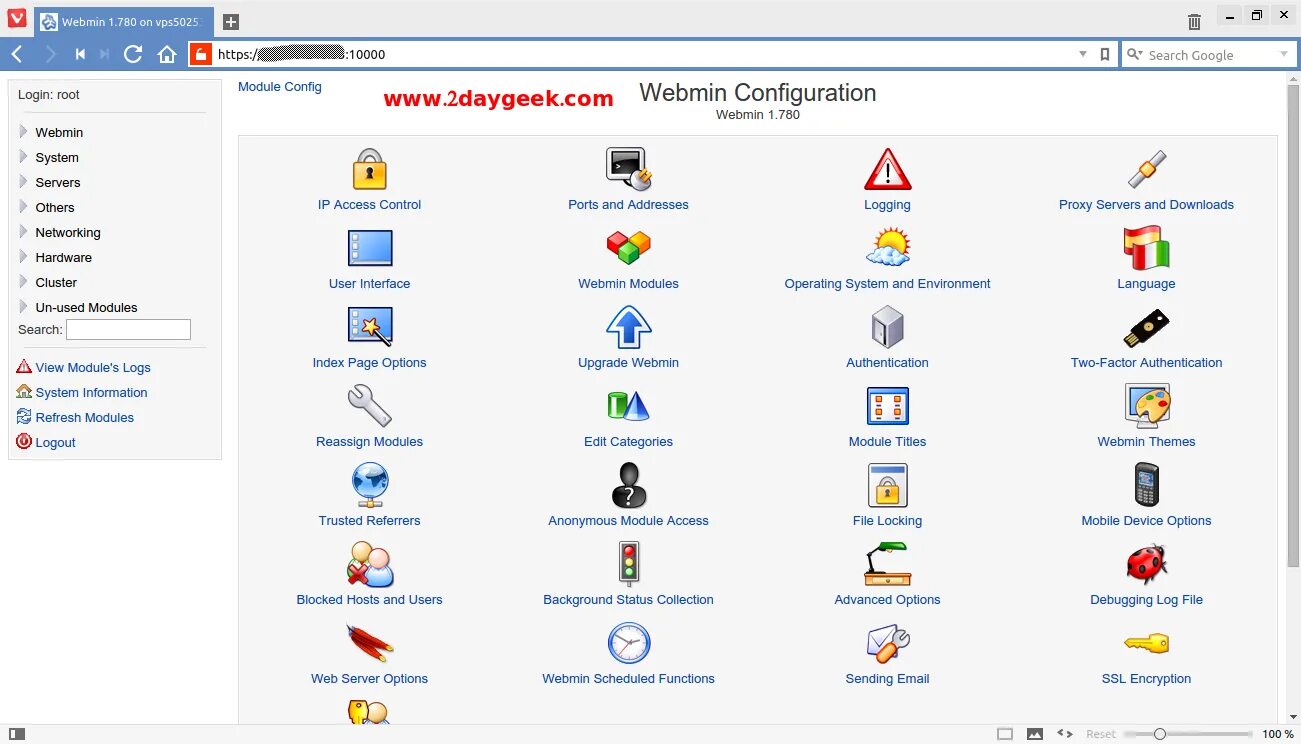Reload the current page
This screenshot has width=1301, height=744.
click(x=133, y=54)
